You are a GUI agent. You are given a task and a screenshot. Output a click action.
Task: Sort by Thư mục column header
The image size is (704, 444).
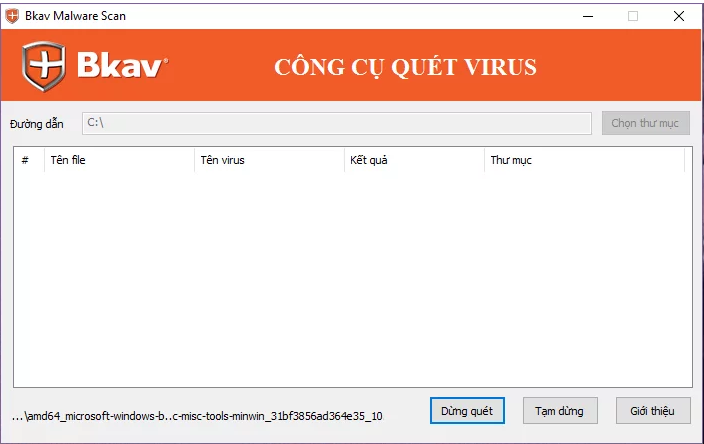[x=585, y=160]
